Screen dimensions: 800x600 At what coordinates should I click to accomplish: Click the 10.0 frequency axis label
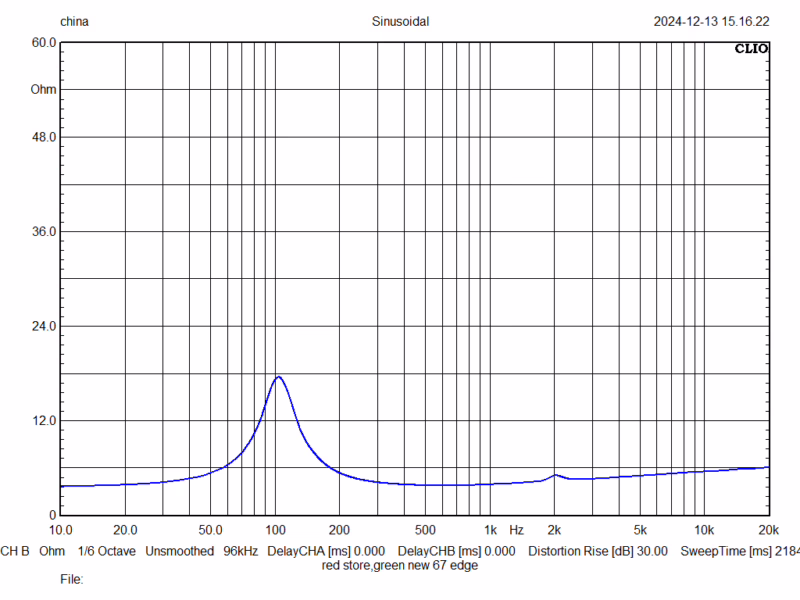pos(62,529)
